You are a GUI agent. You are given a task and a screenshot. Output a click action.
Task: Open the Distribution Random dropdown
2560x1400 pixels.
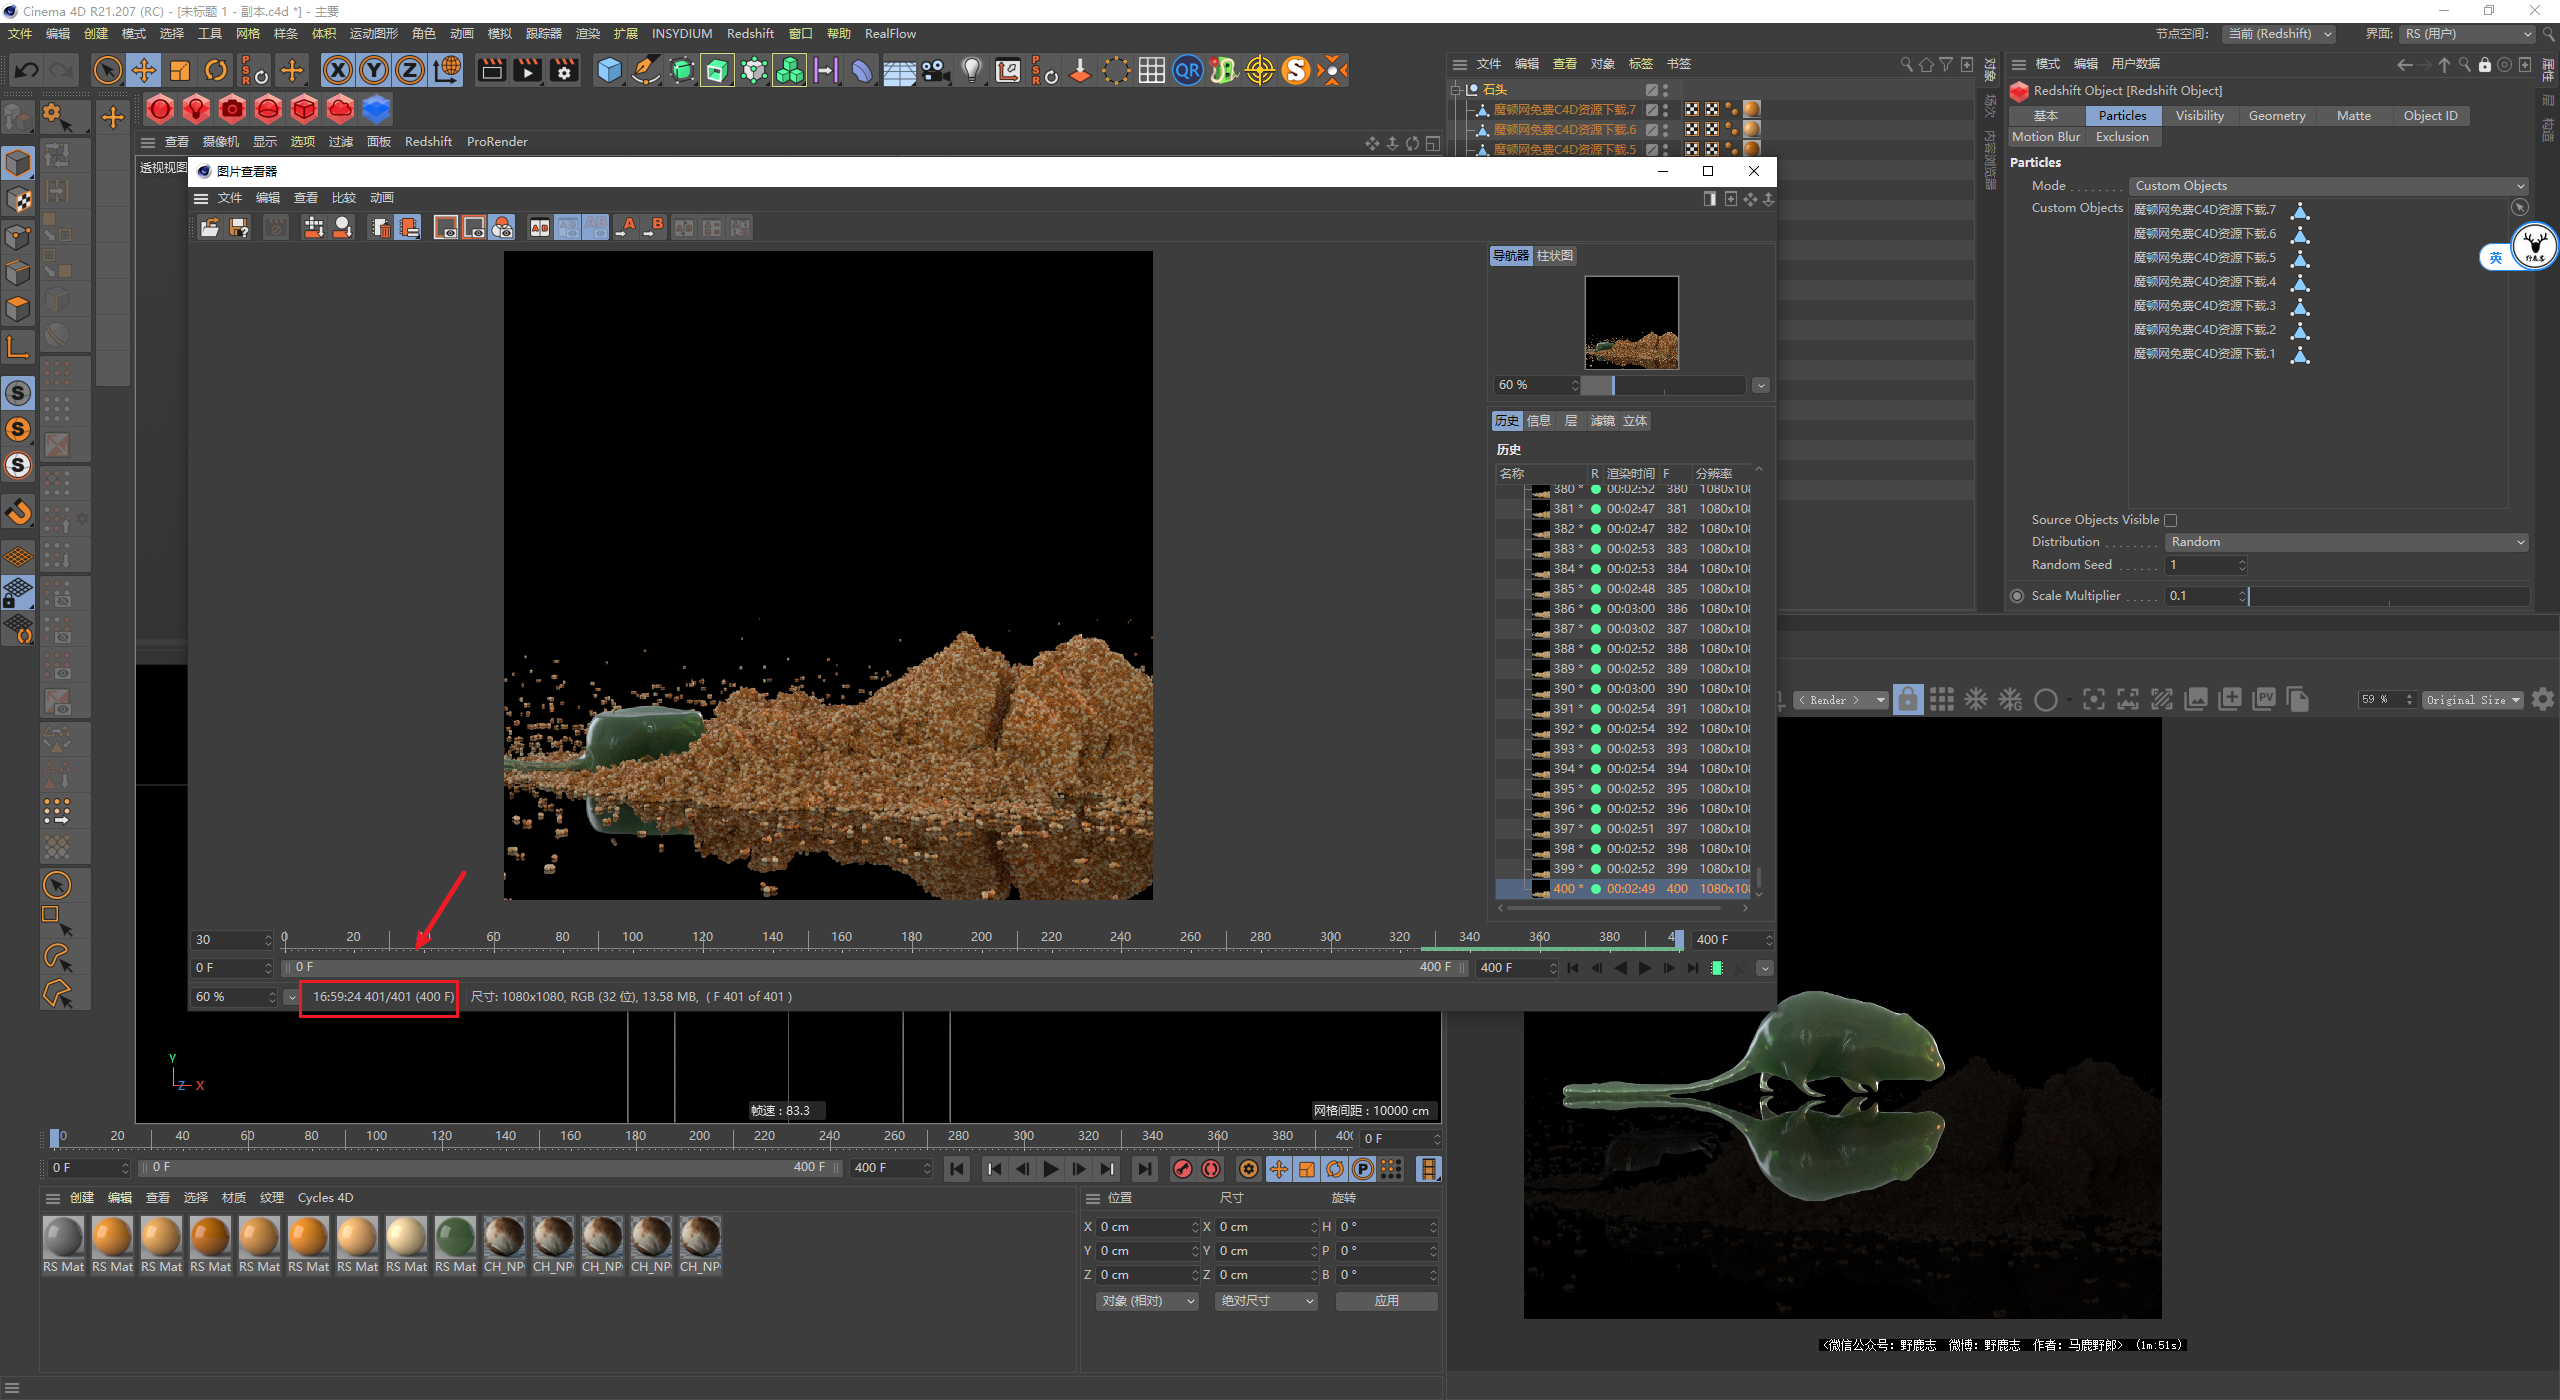click(2344, 542)
